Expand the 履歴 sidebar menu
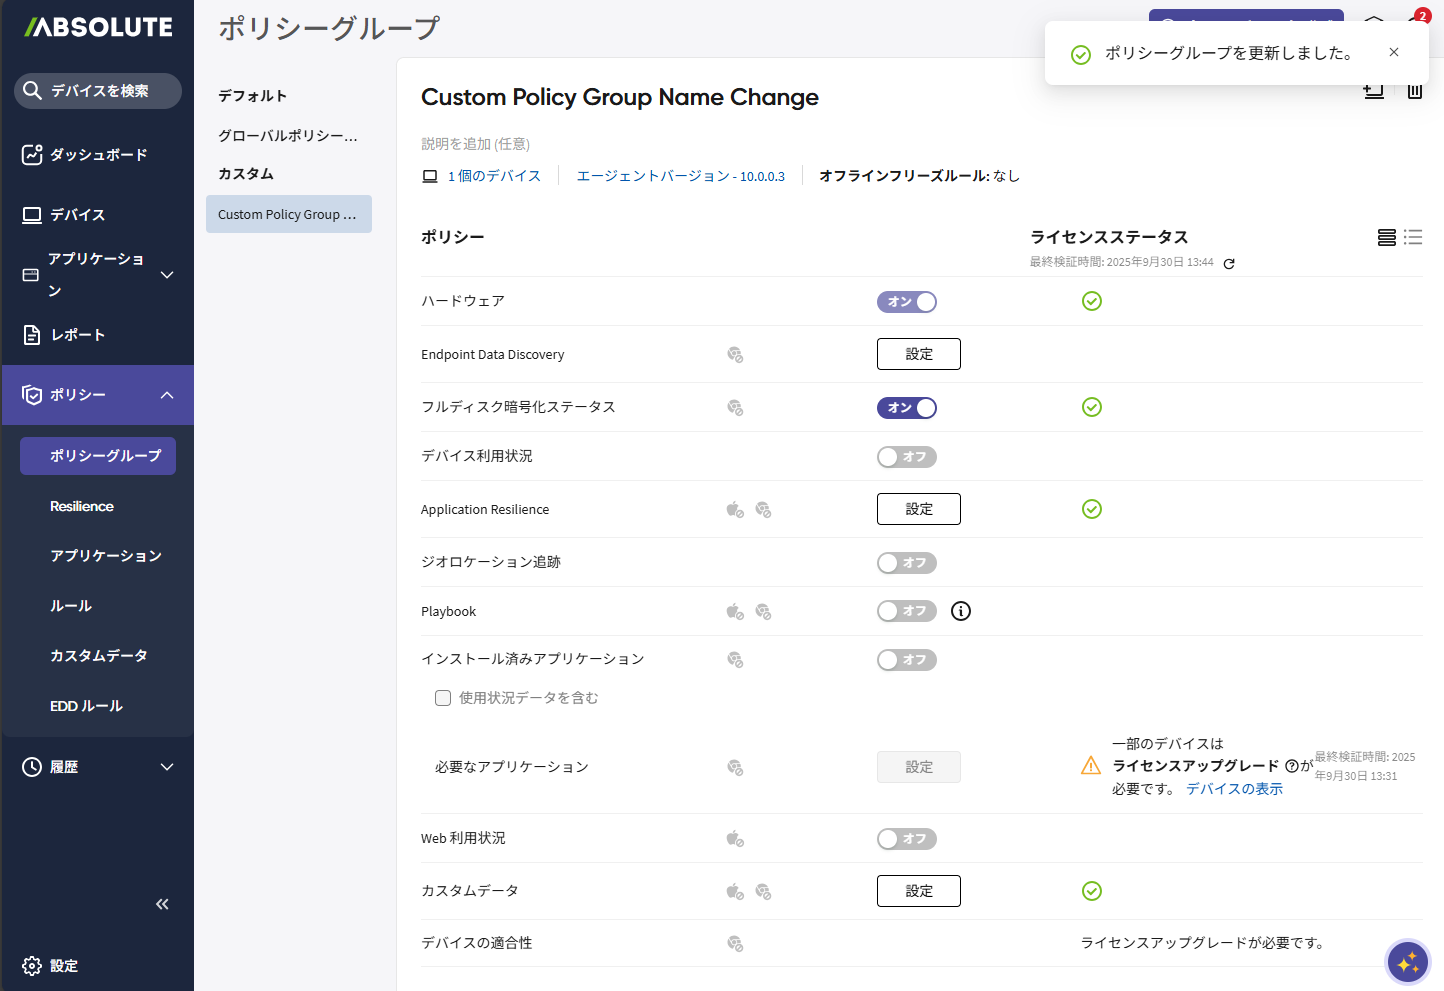The height and width of the screenshot is (991, 1444). tap(167, 767)
